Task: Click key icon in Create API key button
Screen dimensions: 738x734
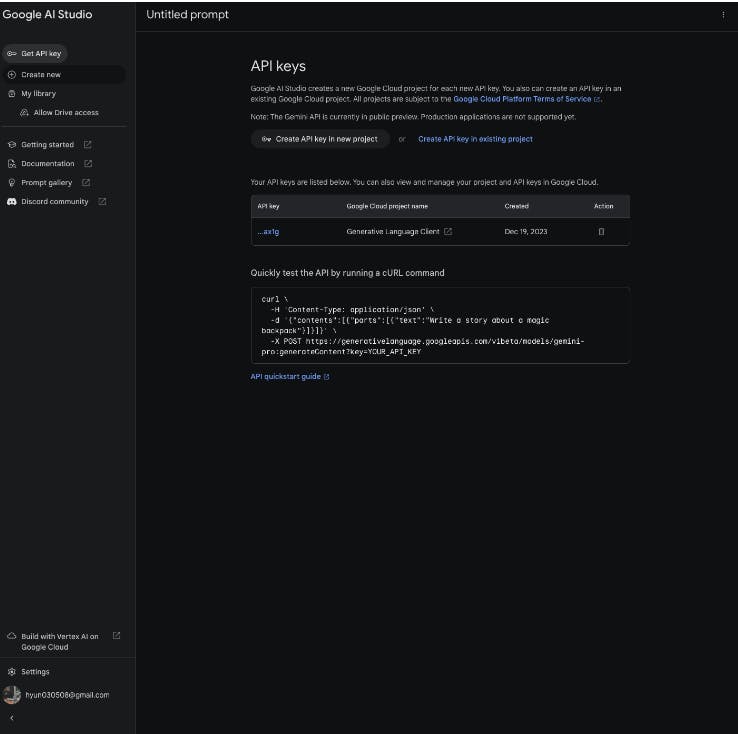Action: 266,139
